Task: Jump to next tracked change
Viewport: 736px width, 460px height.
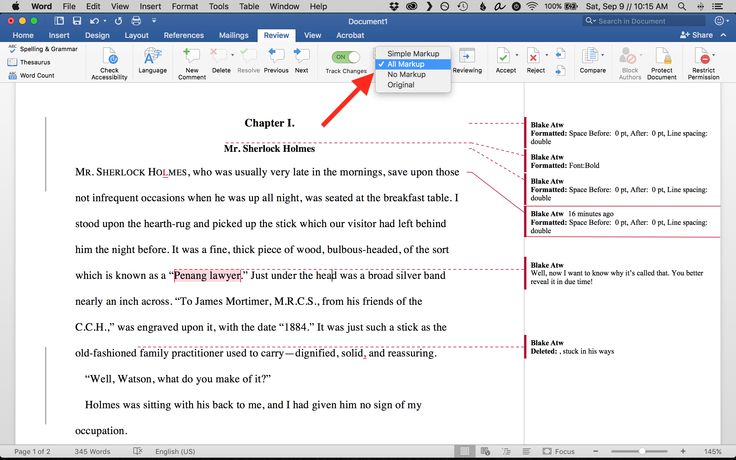Action: click(x=560, y=71)
